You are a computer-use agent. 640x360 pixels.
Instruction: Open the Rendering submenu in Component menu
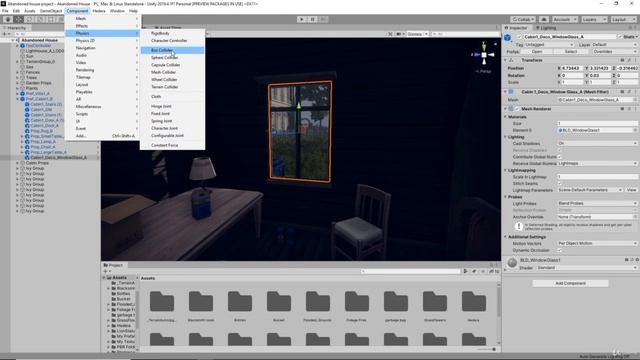103,70
